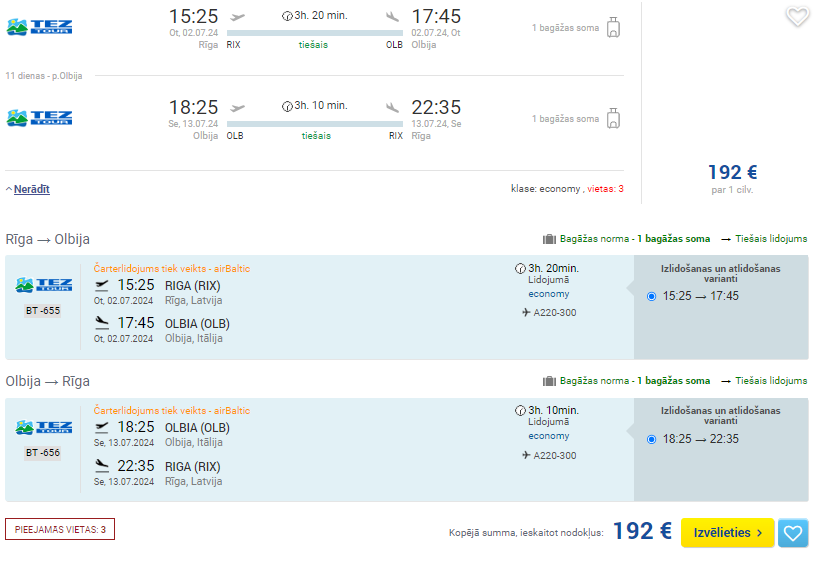Image resolution: width=821 pixels, height=563 pixels.
Task: Select the 18:25 → 22:35 departure option
Action: tap(651, 439)
